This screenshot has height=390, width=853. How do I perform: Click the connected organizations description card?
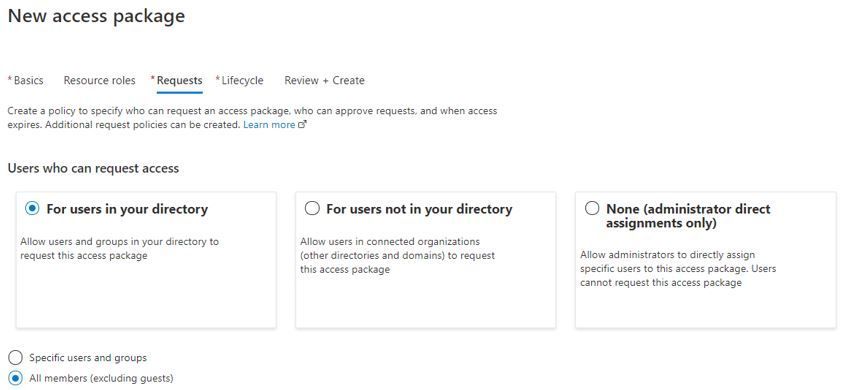(x=426, y=260)
